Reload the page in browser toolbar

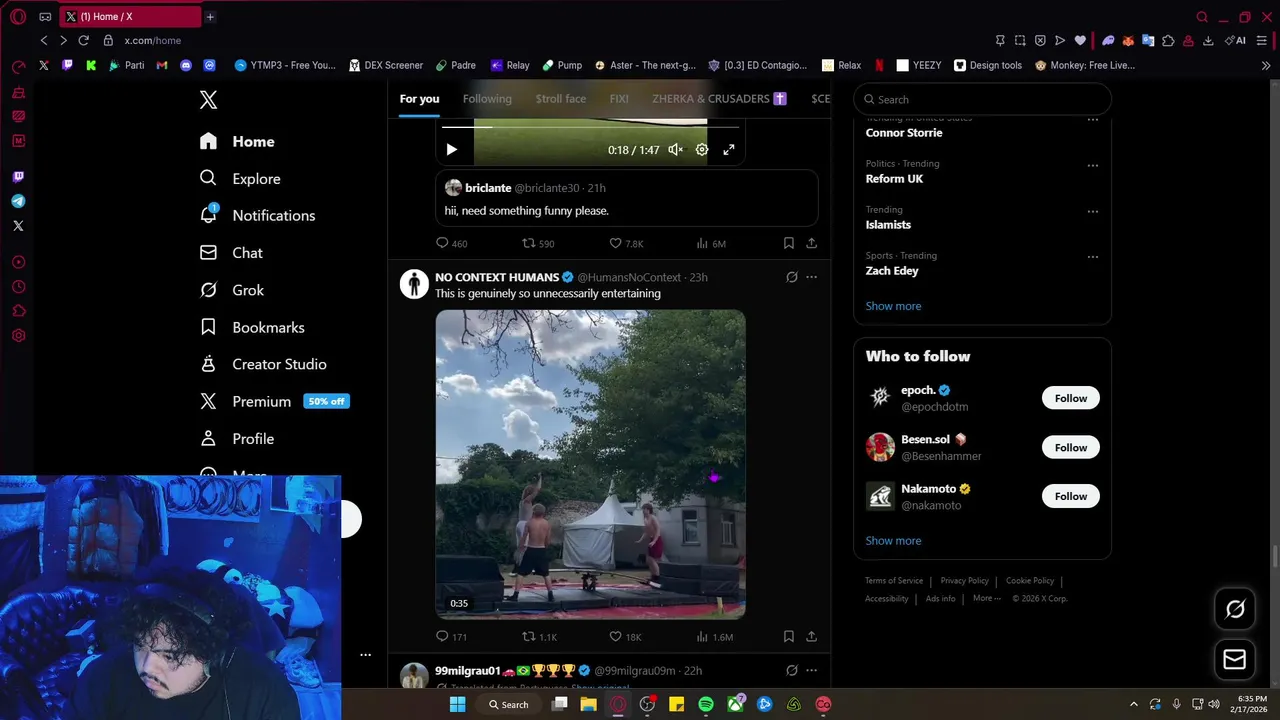(x=83, y=40)
